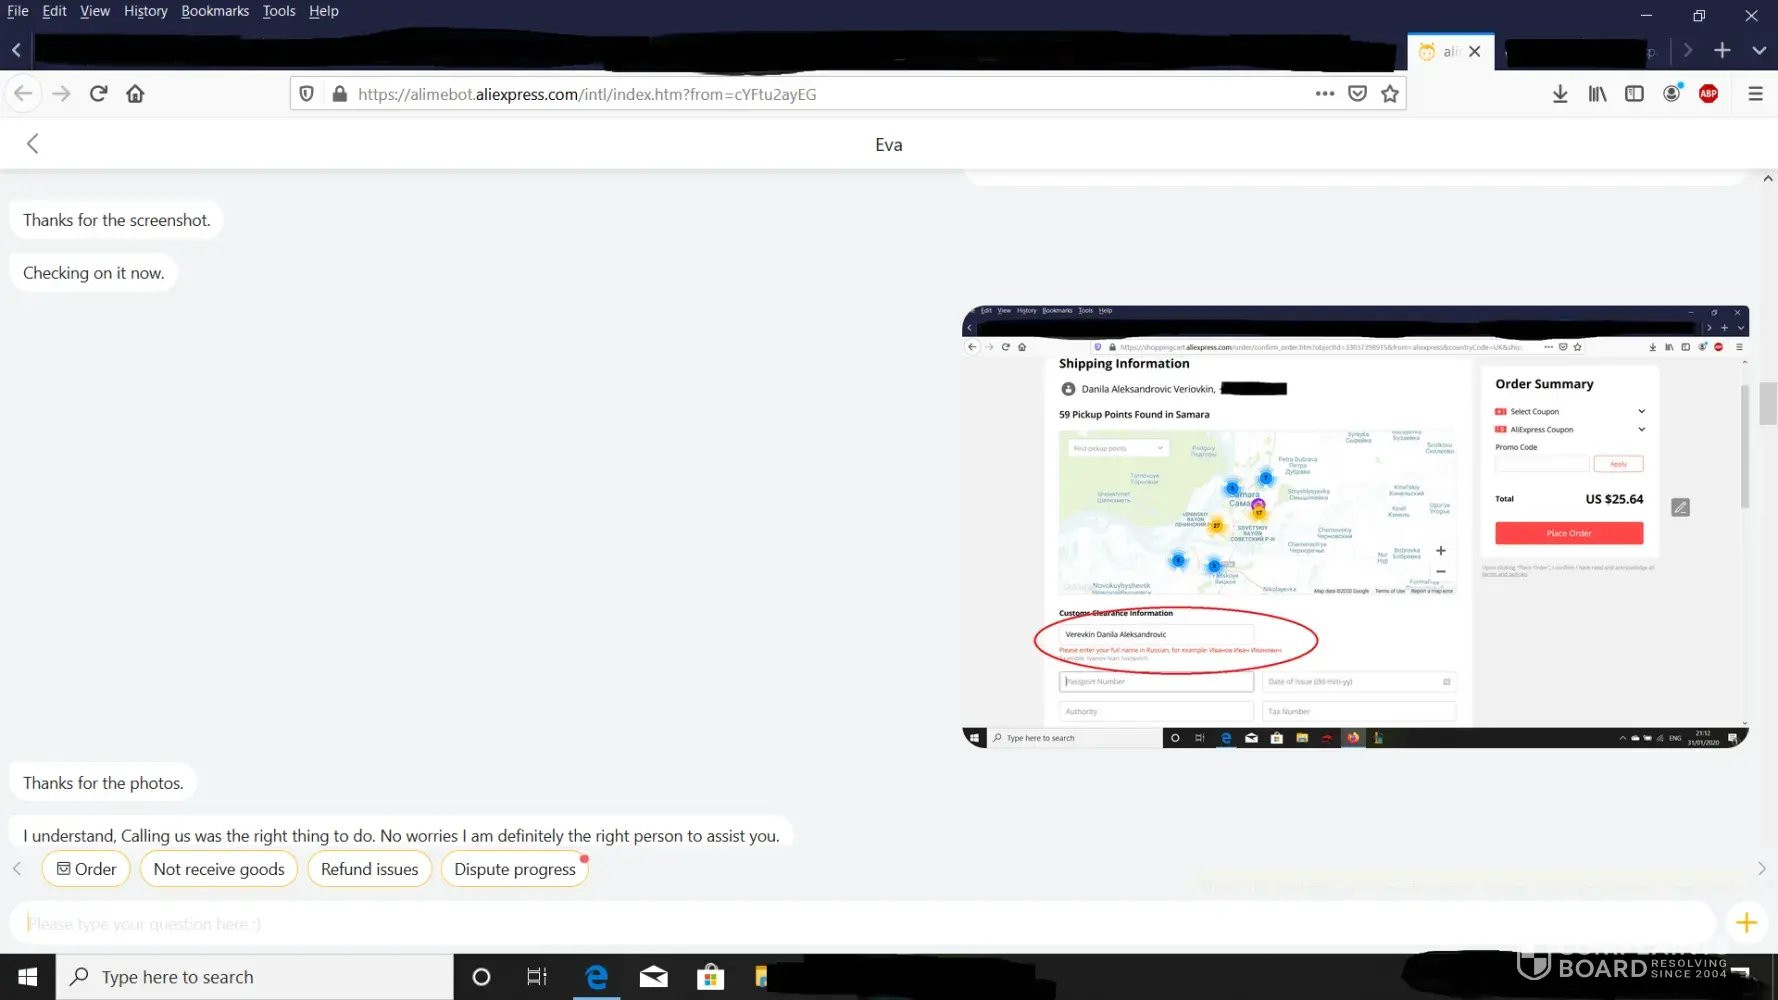Bookmark this page with the star icon
Viewport: 1778px width, 1000px height.
pos(1390,94)
